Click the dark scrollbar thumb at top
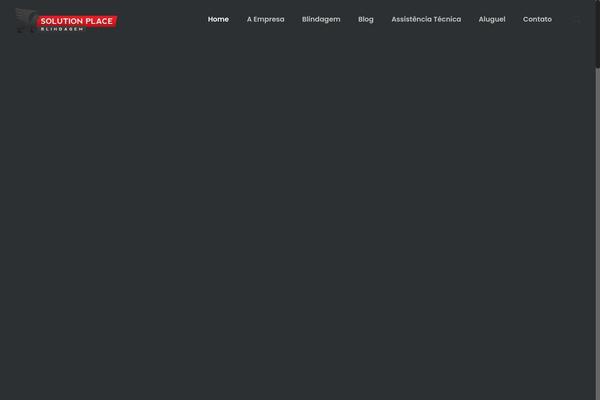 click(598, 34)
